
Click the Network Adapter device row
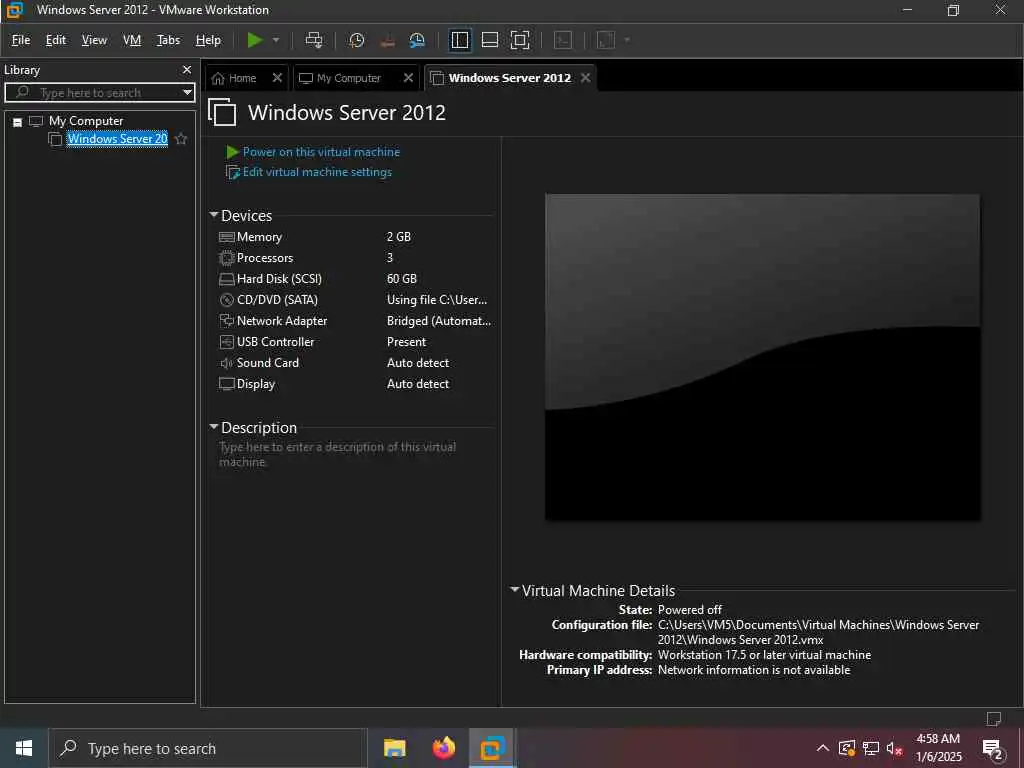click(x=355, y=321)
